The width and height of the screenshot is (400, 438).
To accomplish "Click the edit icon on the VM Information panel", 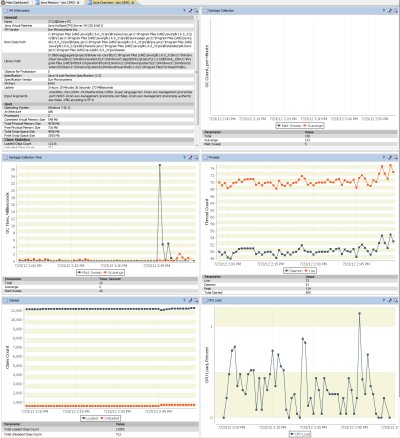I will (190, 11).
